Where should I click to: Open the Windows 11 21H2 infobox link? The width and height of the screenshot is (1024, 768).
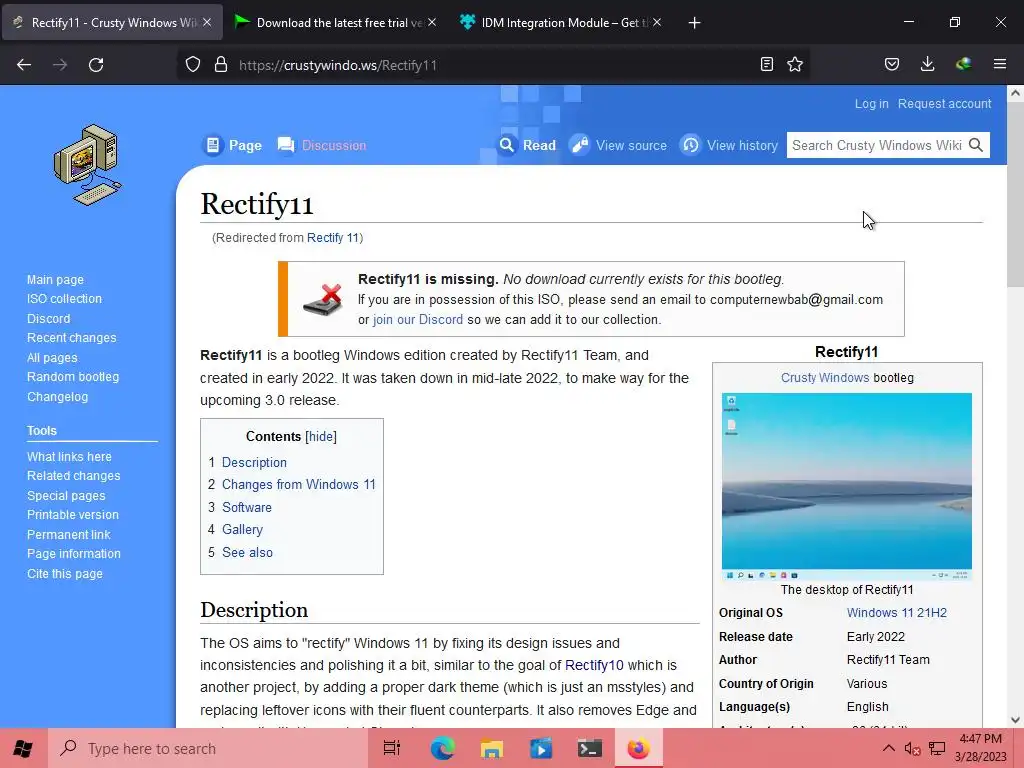coord(897,613)
